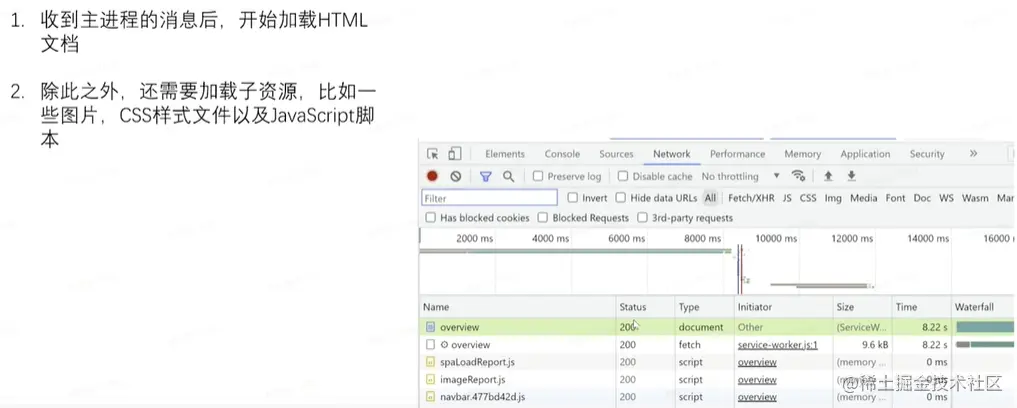Sort by the Initiator column header
The width and height of the screenshot is (1017, 408).
click(x=784, y=307)
